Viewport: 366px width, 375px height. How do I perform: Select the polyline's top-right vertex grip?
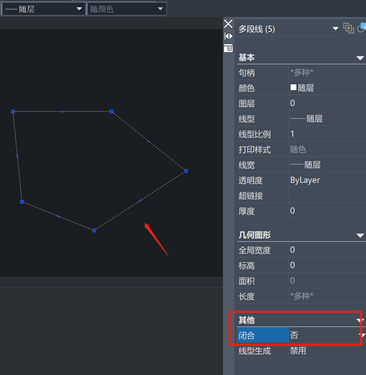click(112, 111)
